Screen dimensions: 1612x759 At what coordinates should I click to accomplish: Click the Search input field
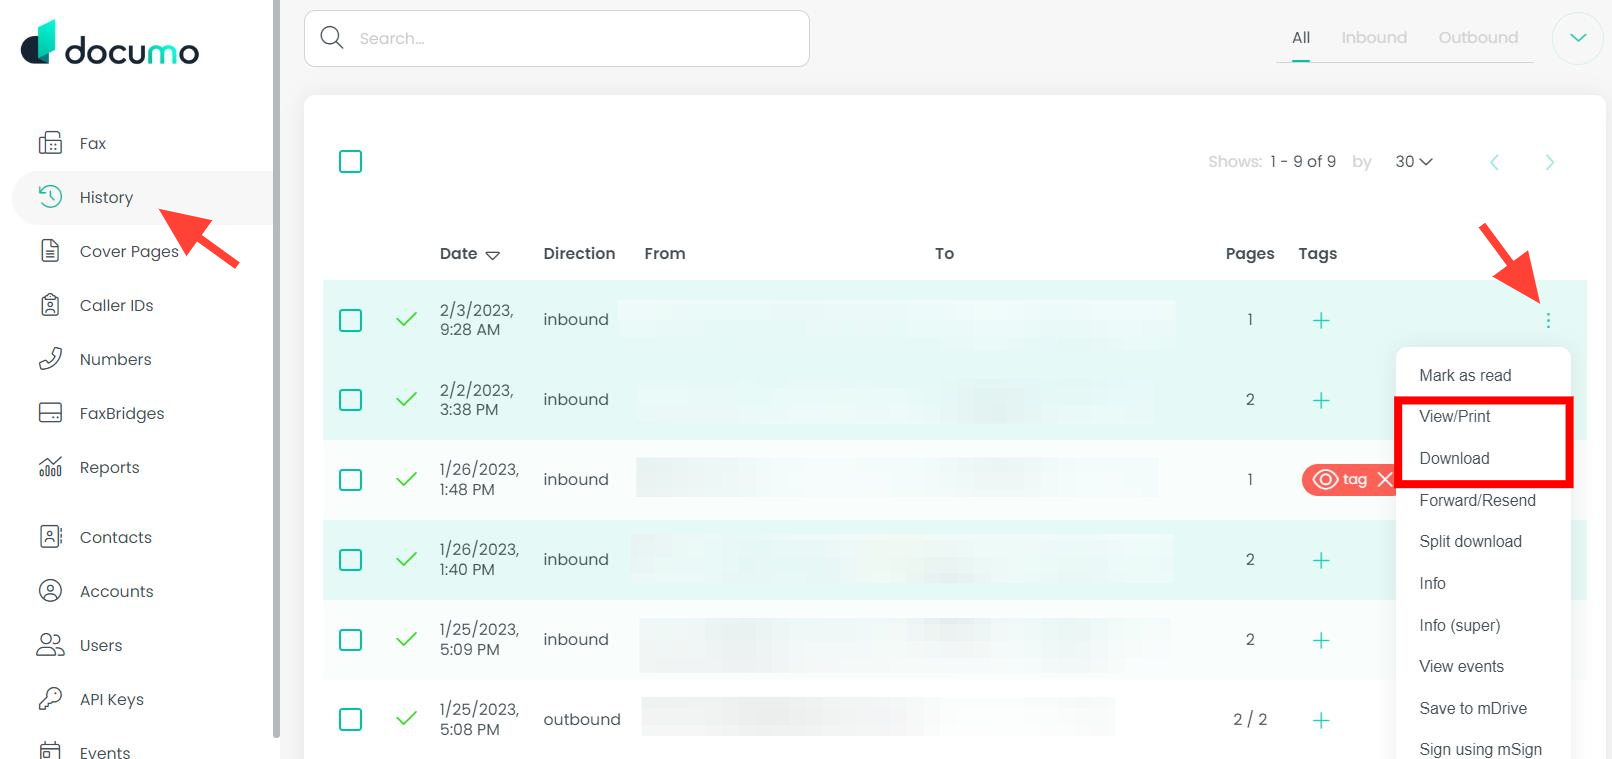pyautogui.click(x=570, y=39)
